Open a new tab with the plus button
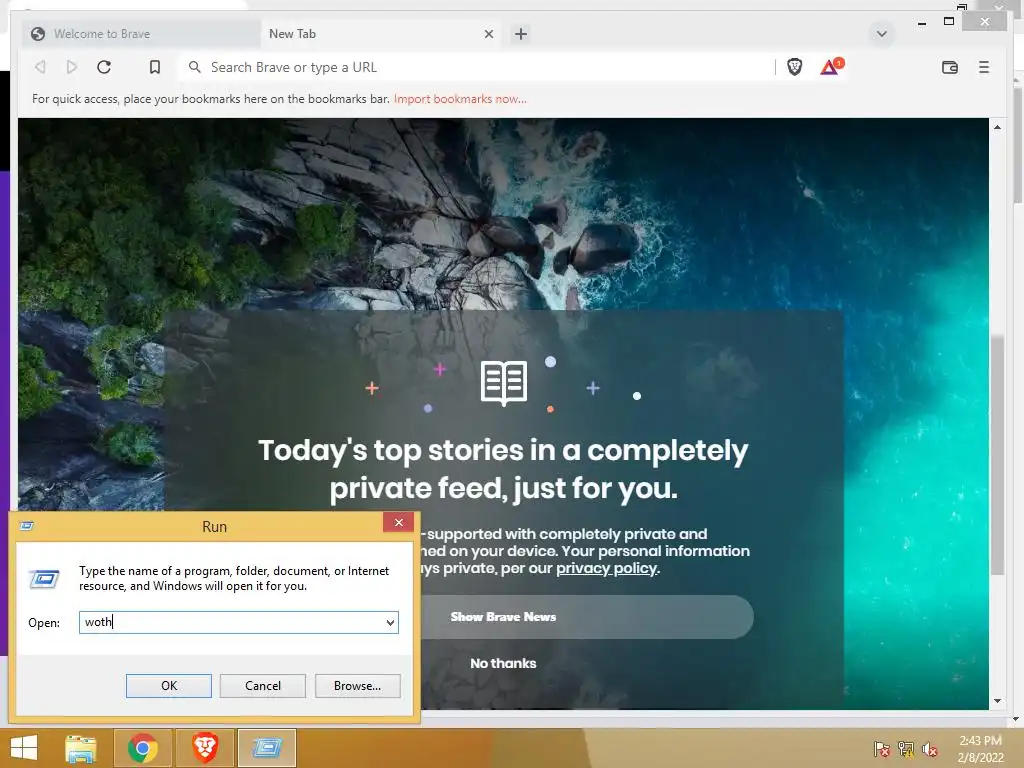The image size is (1024, 768). click(520, 34)
